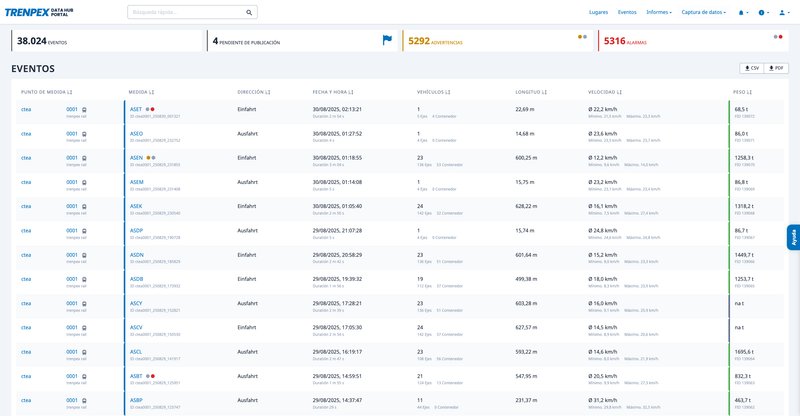Open 0001 link in ASEO row
The height and width of the screenshot is (416, 800).
pos(72,134)
